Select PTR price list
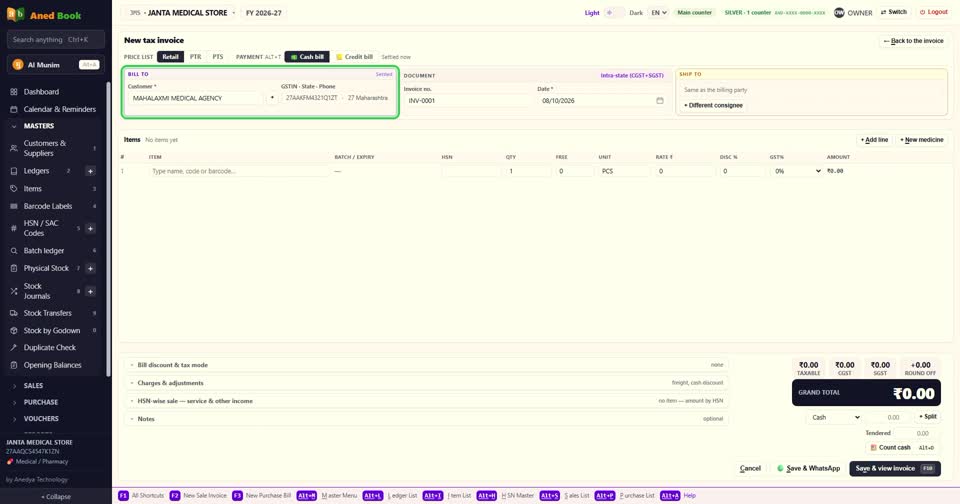Screen dimensions: 960x504 [x=195, y=57]
